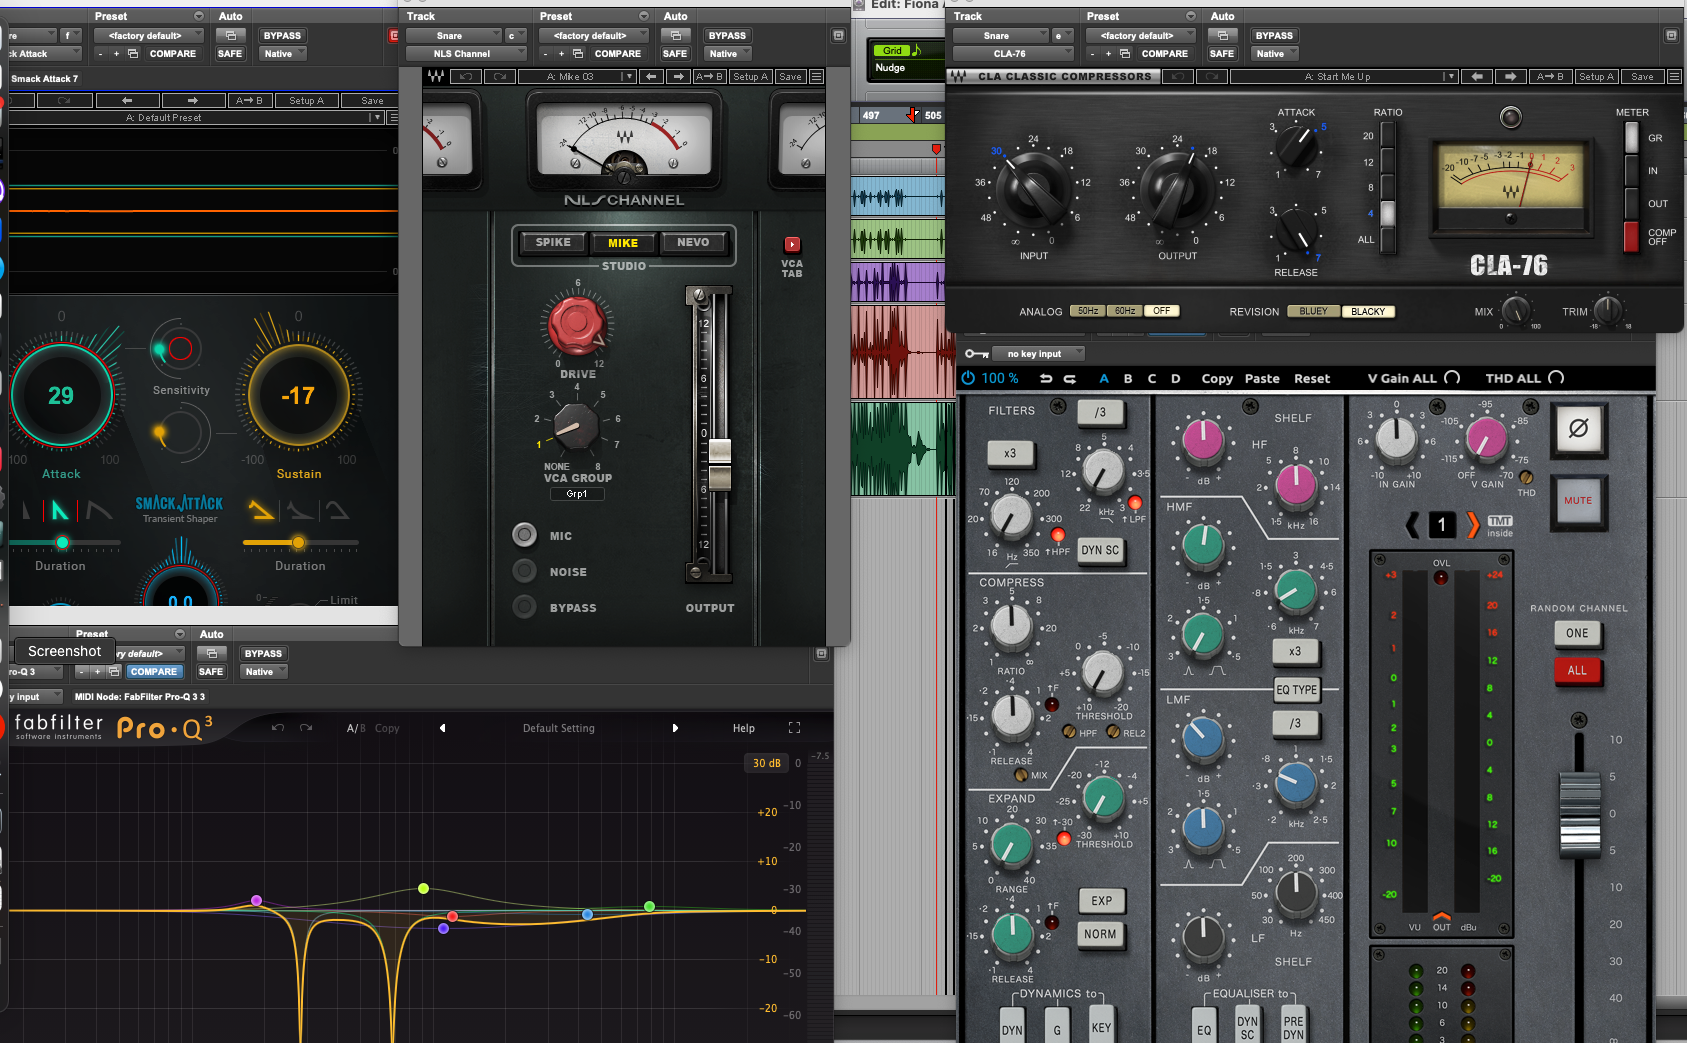The width and height of the screenshot is (1687, 1043).
Task: Enable the NOISE switch in NLS Channel
Action: pyautogui.click(x=524, y=571)
